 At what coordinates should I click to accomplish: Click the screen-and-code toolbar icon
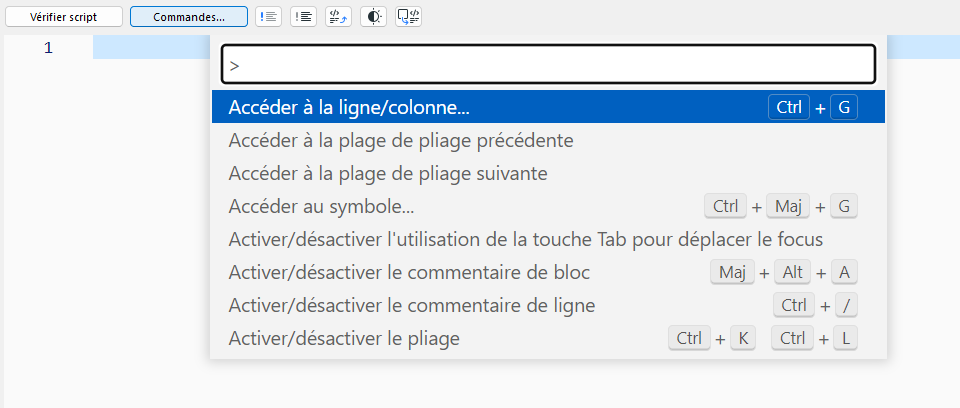[x=408, y=17]
